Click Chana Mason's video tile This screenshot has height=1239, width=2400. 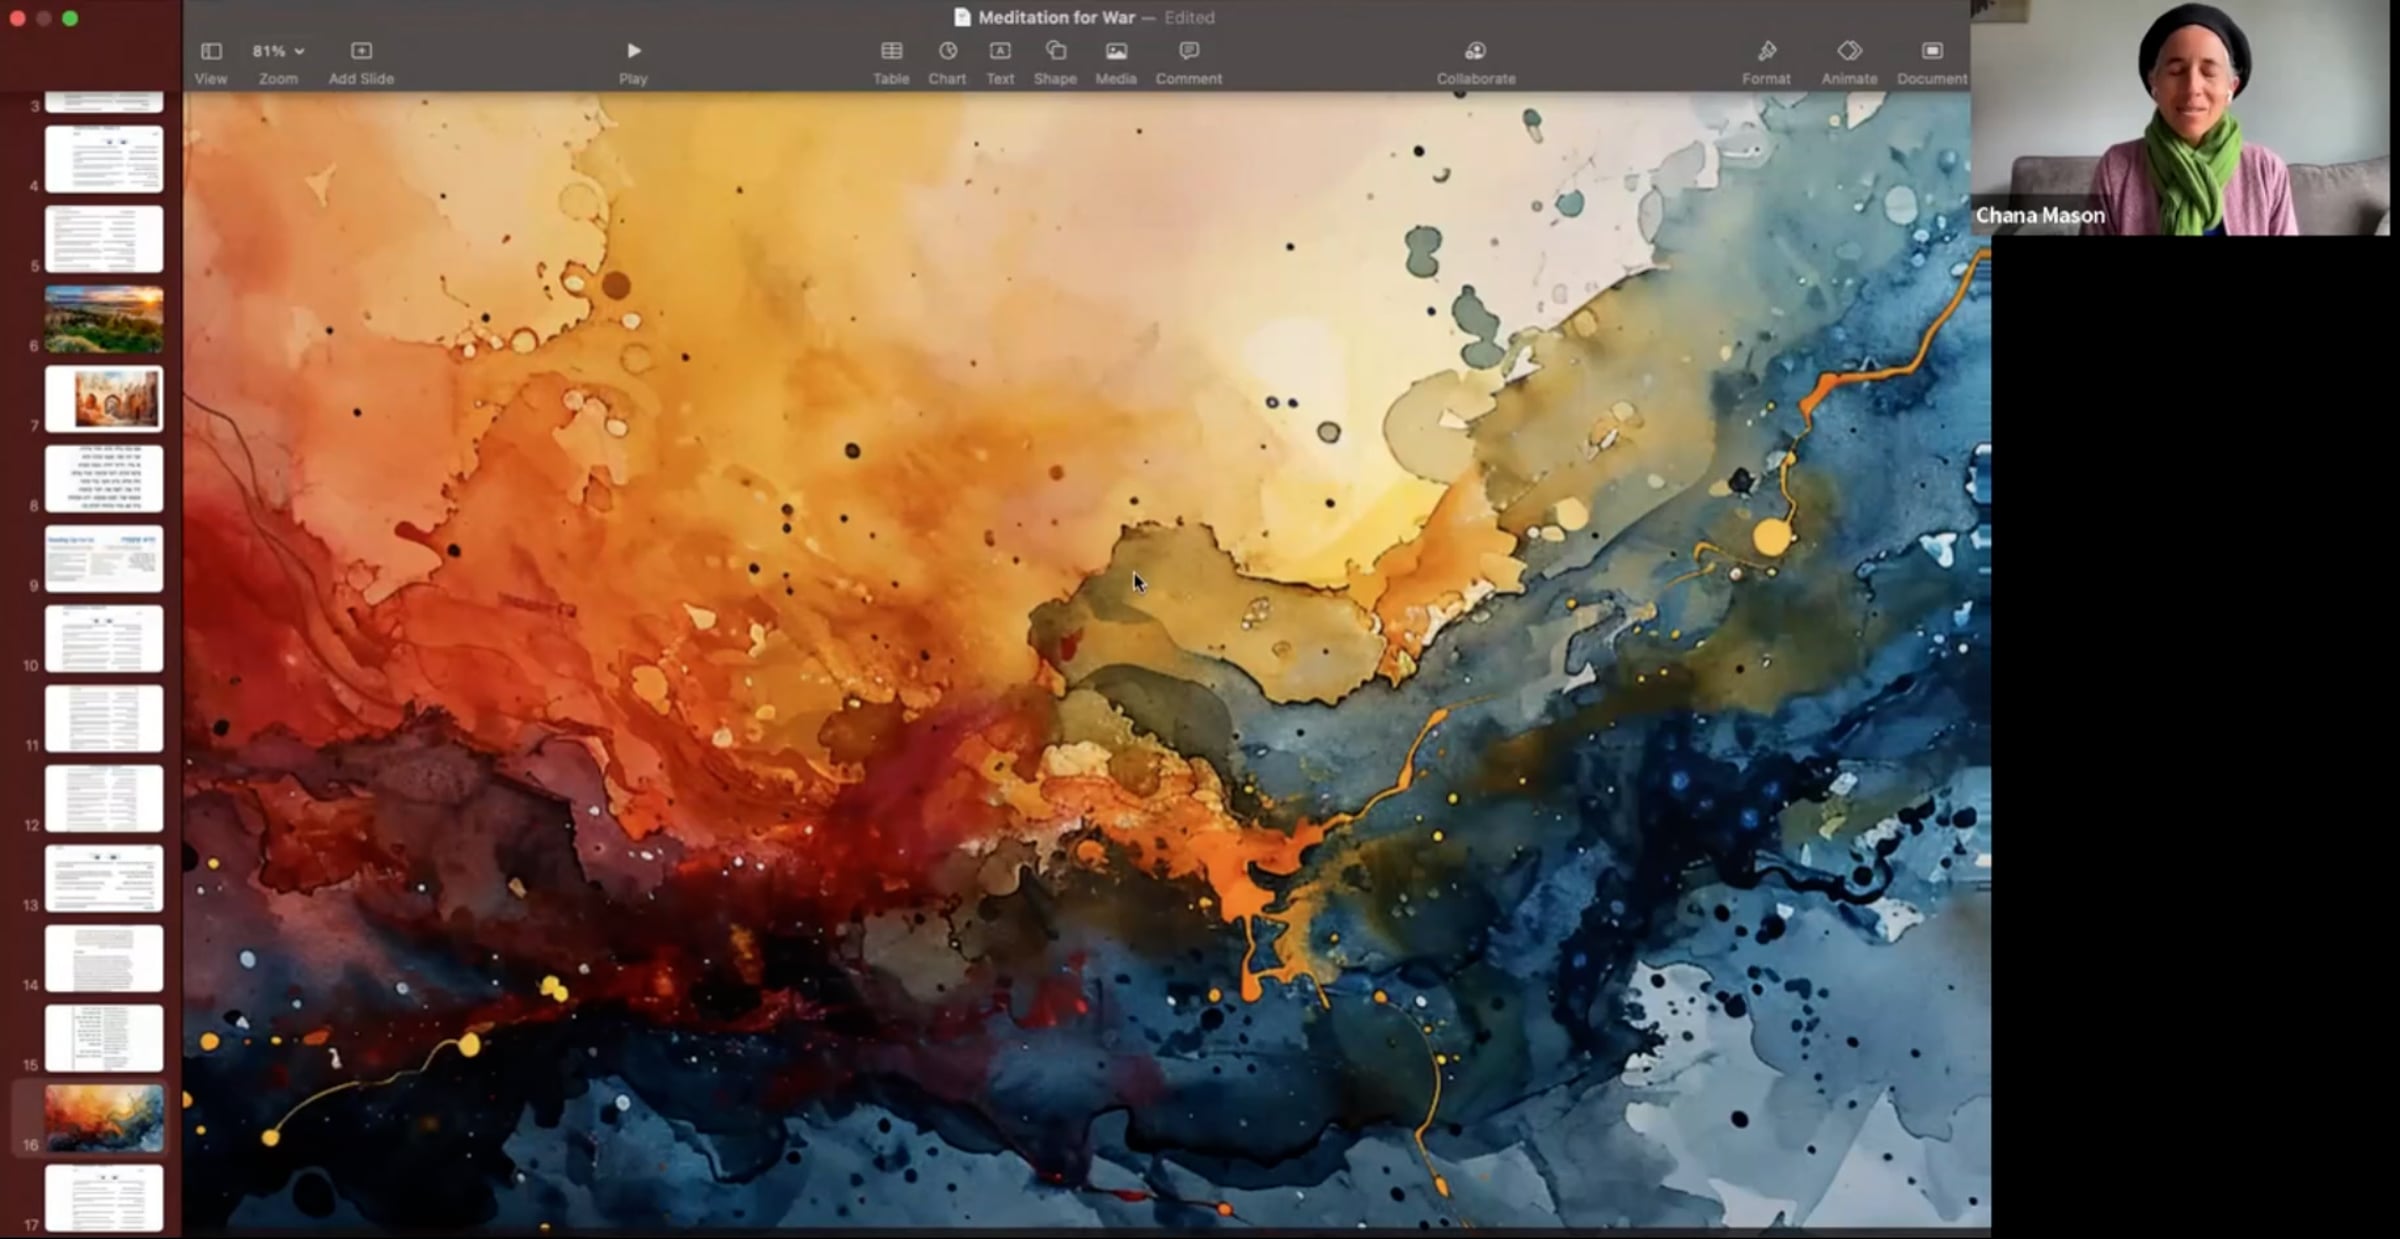point(2180,118)
